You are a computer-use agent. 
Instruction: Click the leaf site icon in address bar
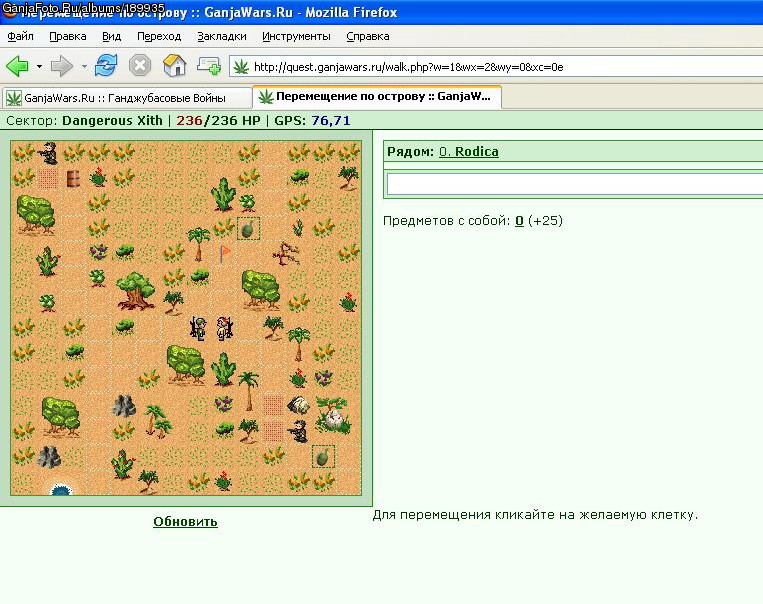coord(241,67)
